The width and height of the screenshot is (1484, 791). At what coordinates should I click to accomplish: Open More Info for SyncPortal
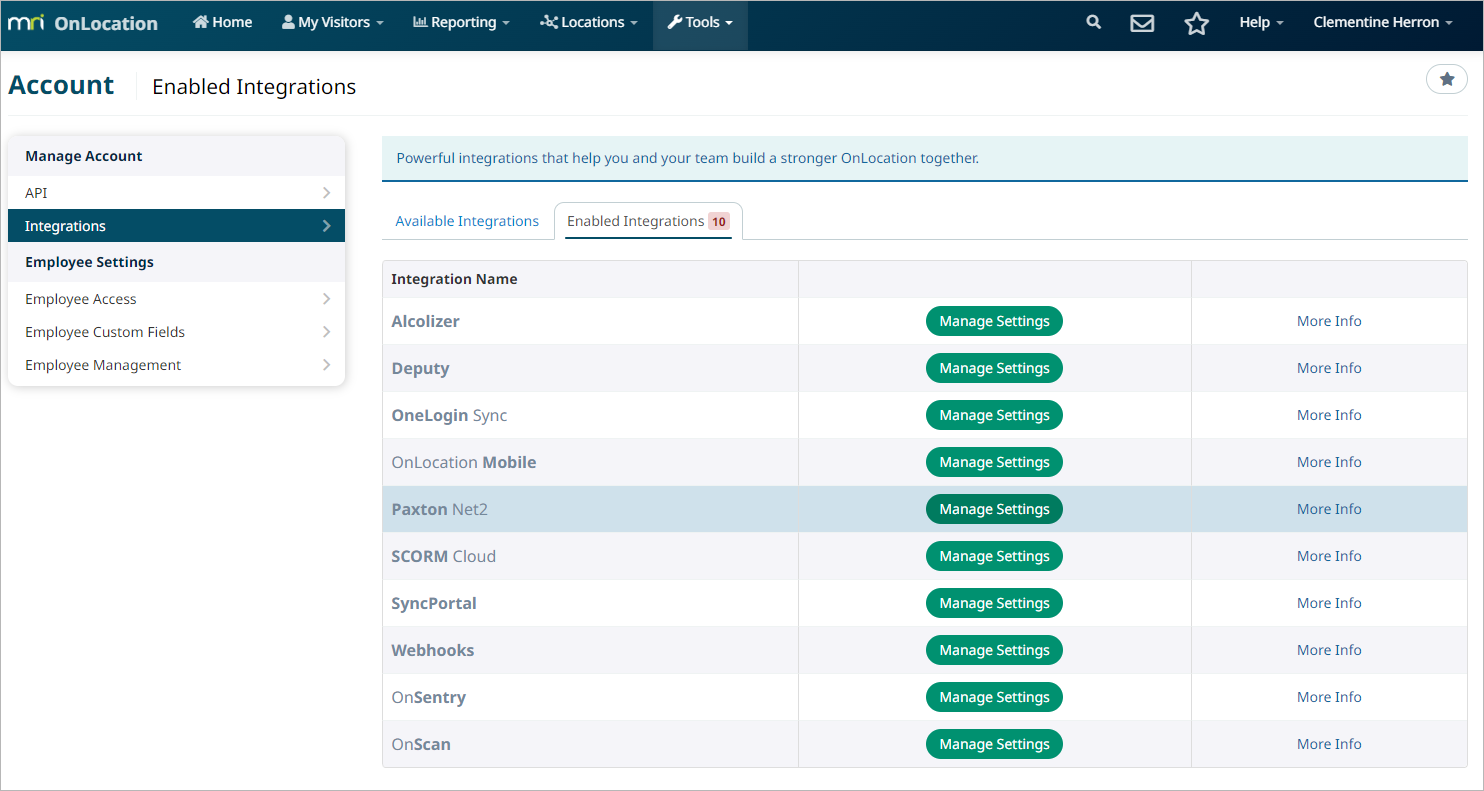click(1329, 603)
